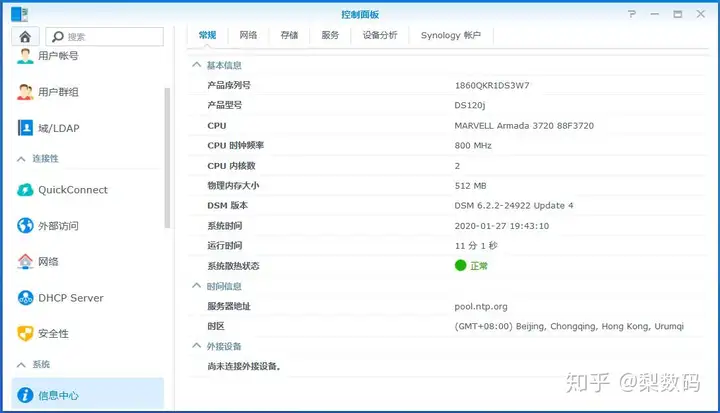720x413 pixels.
Task: Click the help question mark icon
Action: pos(632,14)
